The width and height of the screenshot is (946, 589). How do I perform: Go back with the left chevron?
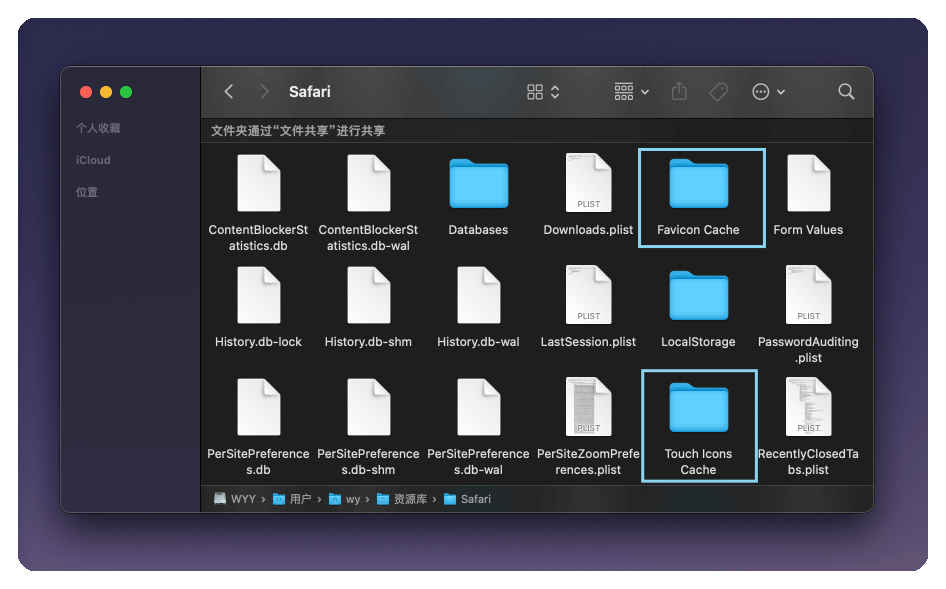[x=229, y=92]
